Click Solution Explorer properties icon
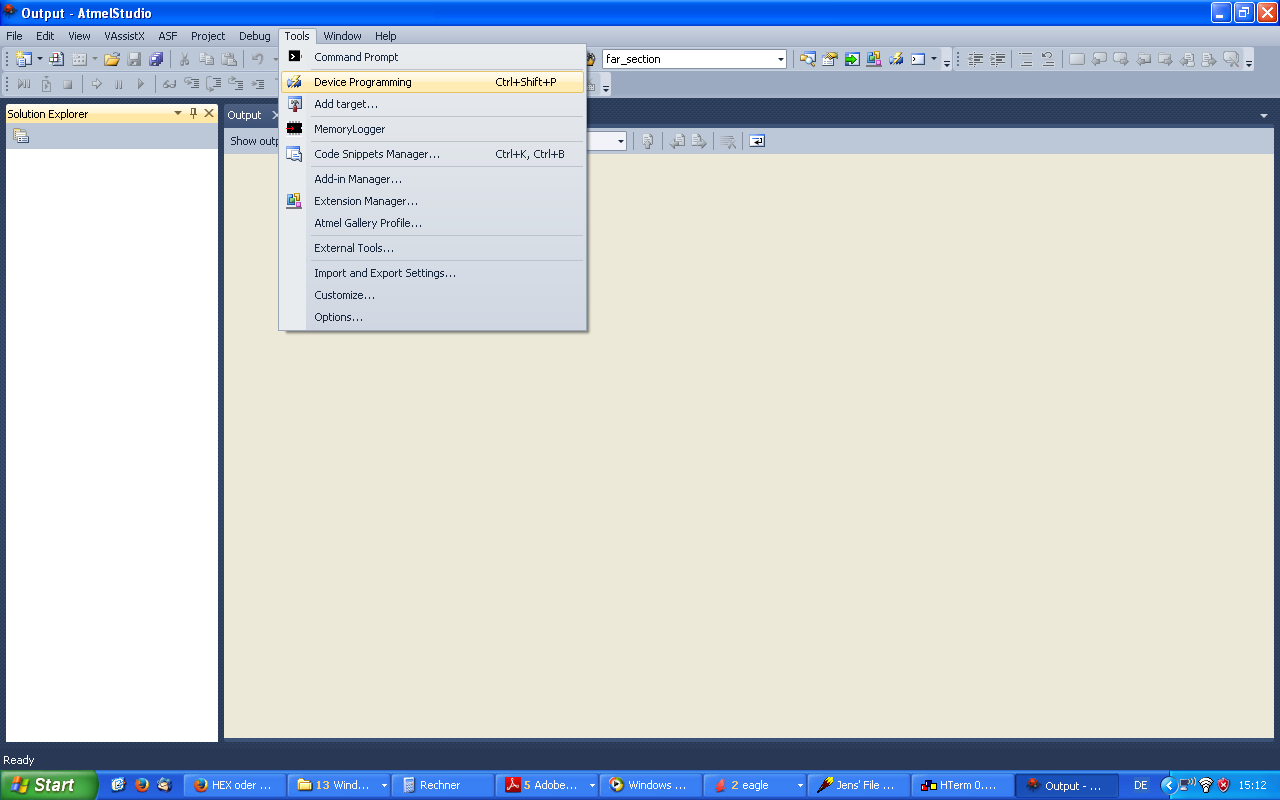This screenshot has width=1280, height=800. (21, 136)
